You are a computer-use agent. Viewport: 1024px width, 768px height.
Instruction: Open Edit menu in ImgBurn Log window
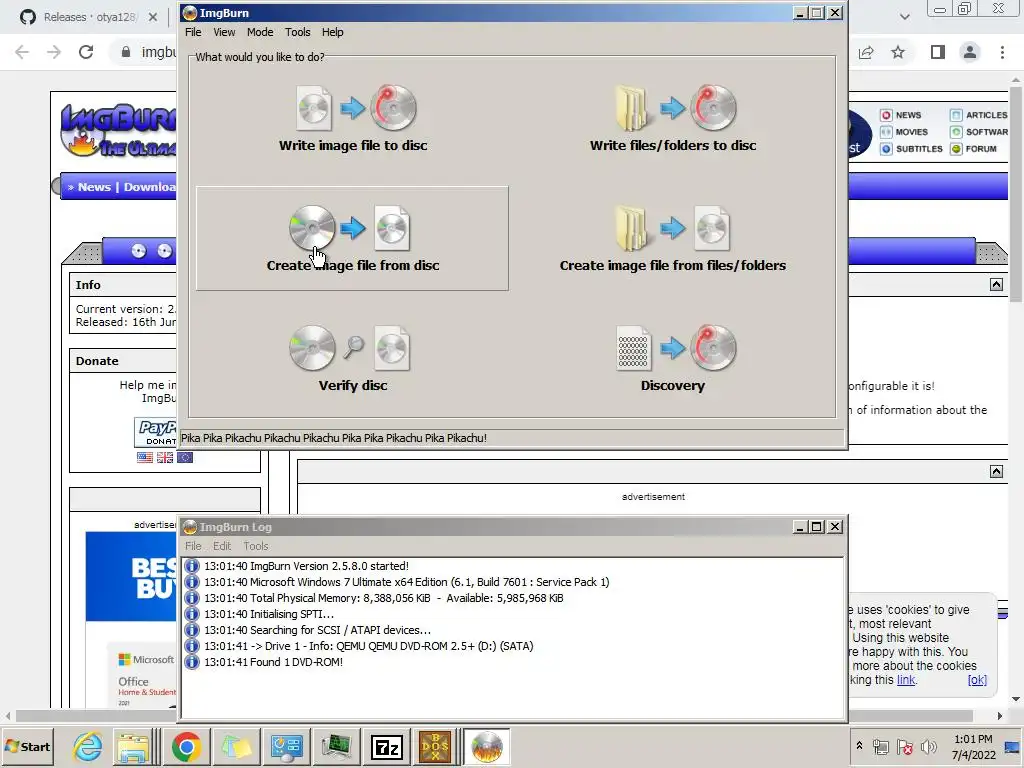pos(222,546)
